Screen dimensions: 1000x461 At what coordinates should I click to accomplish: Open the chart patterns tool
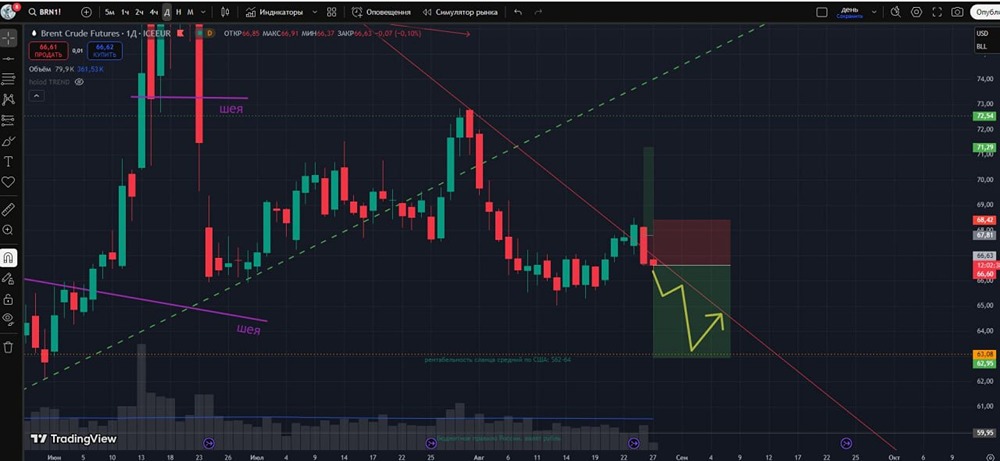pyautogui.click(x=8, y=99)
